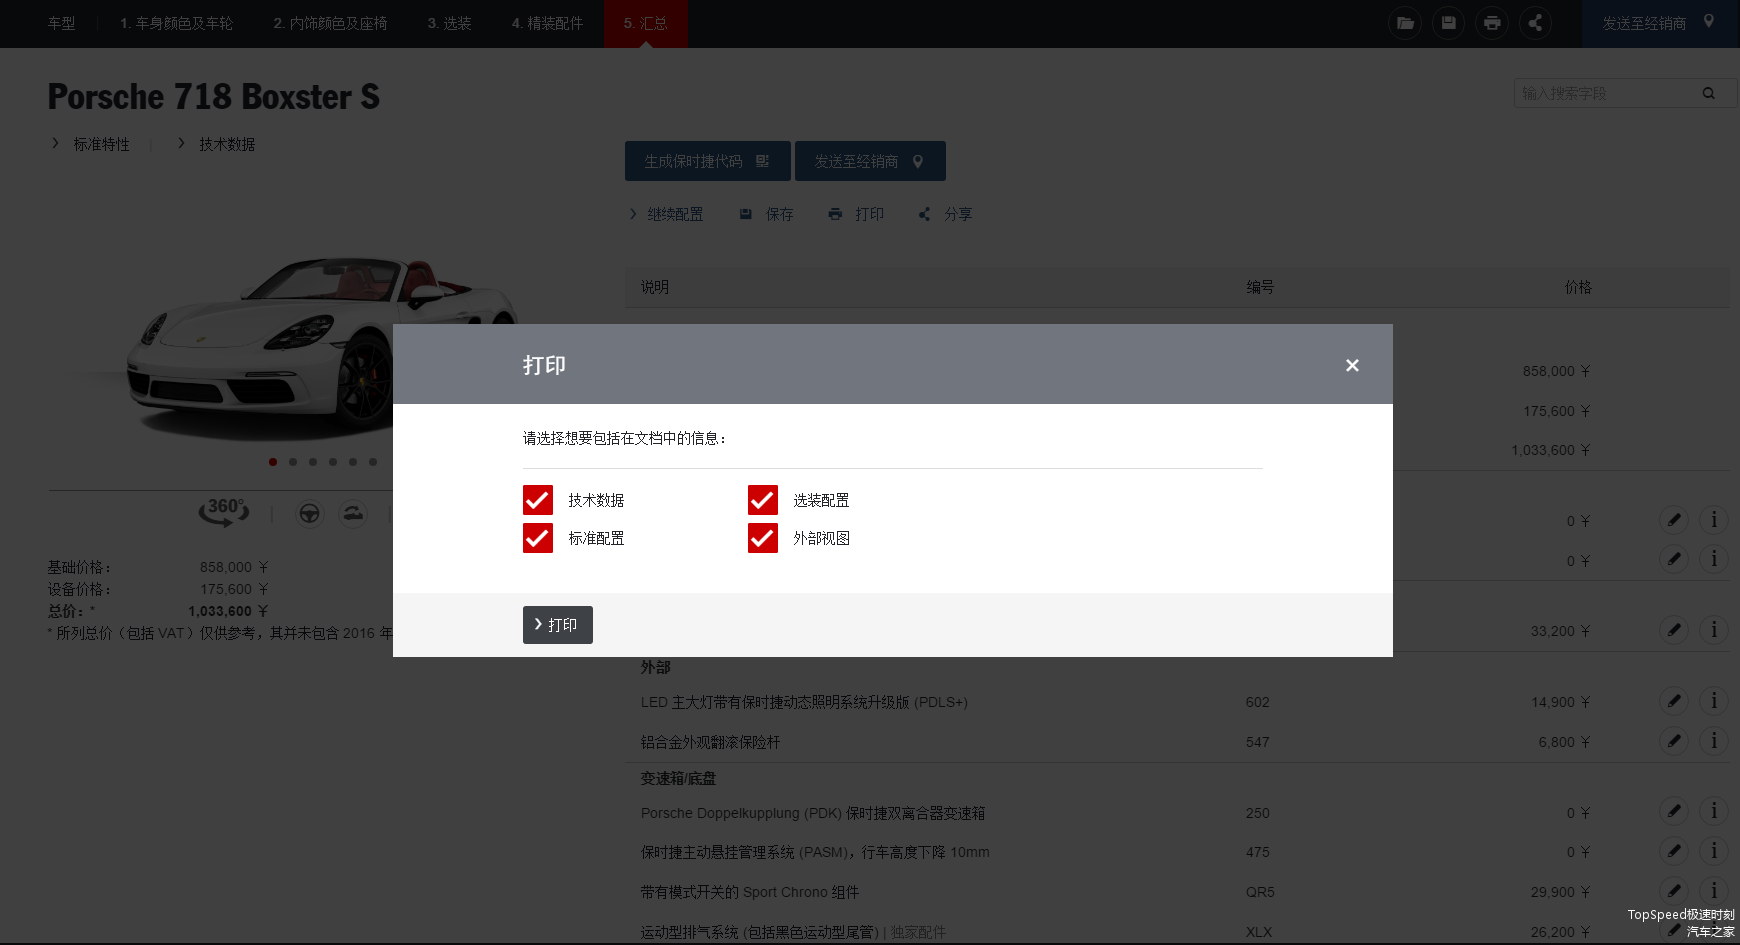Open the 360° view of the car

[224, 511]
